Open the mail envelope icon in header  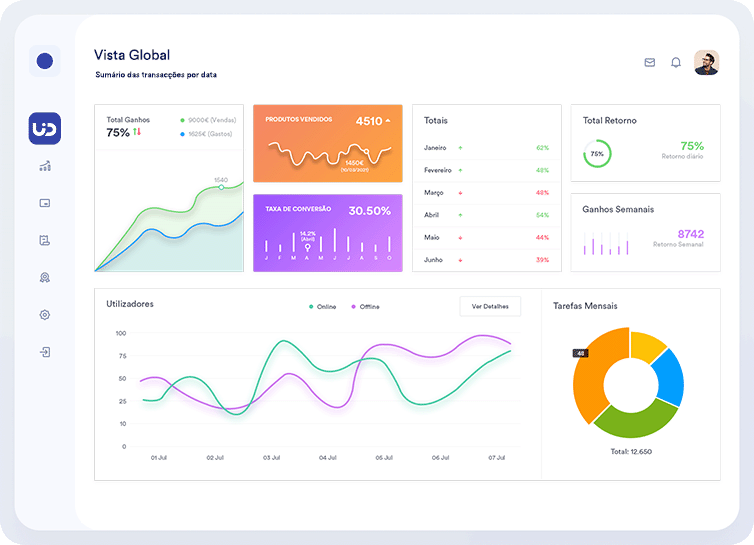650,62
